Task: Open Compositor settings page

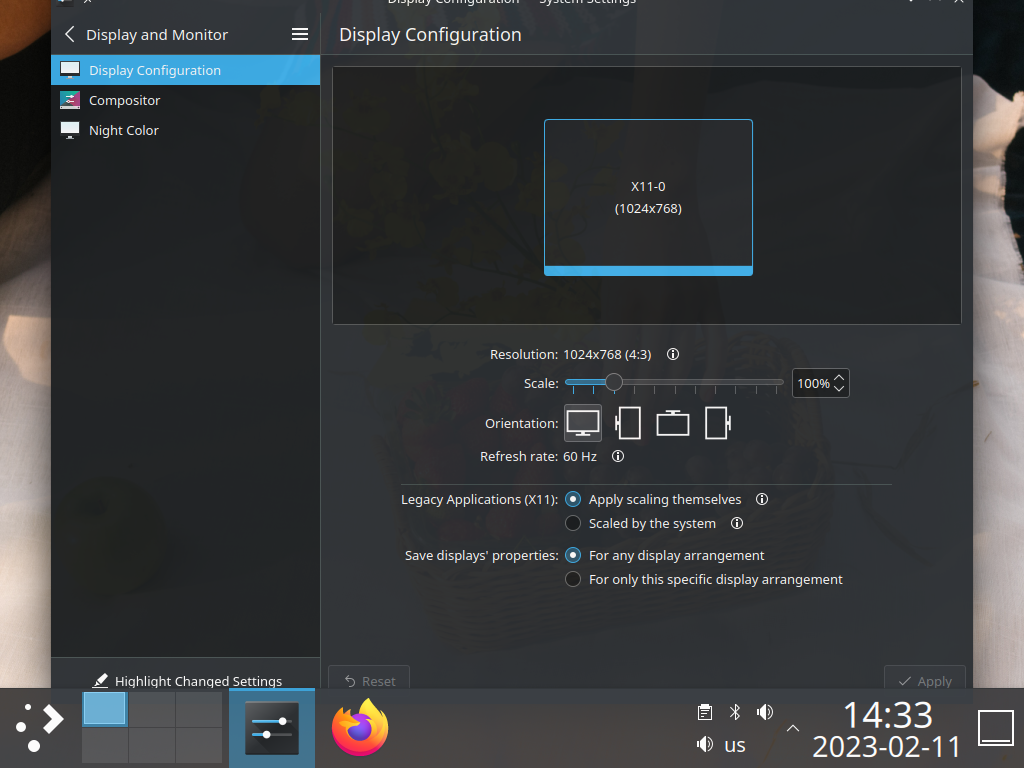Action: click(185, 100)
